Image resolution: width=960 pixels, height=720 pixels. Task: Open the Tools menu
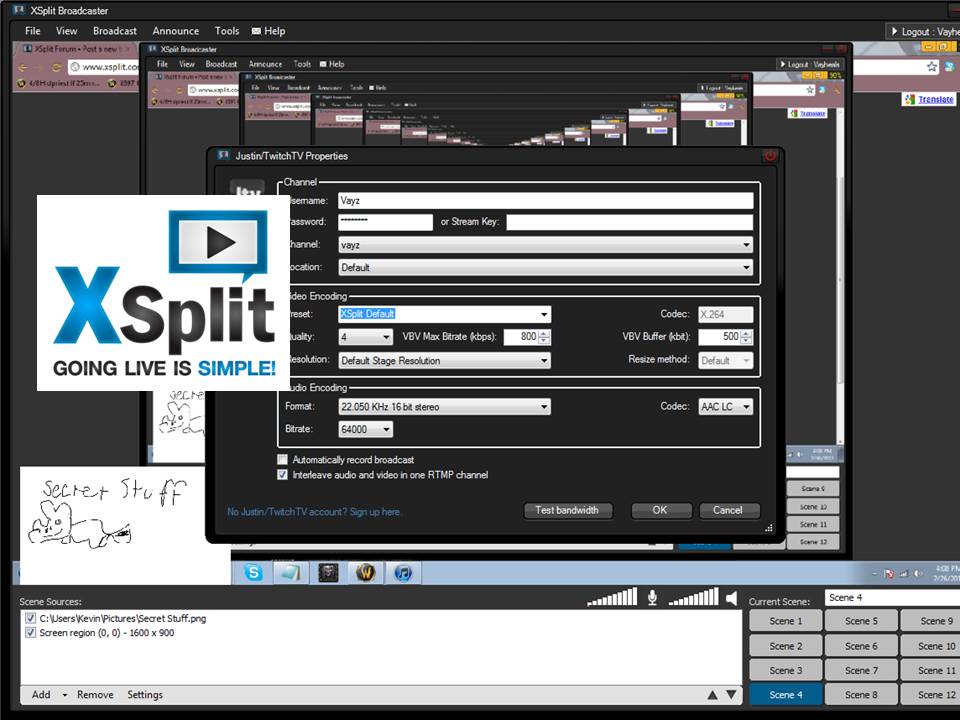click(x=227, y=31)
